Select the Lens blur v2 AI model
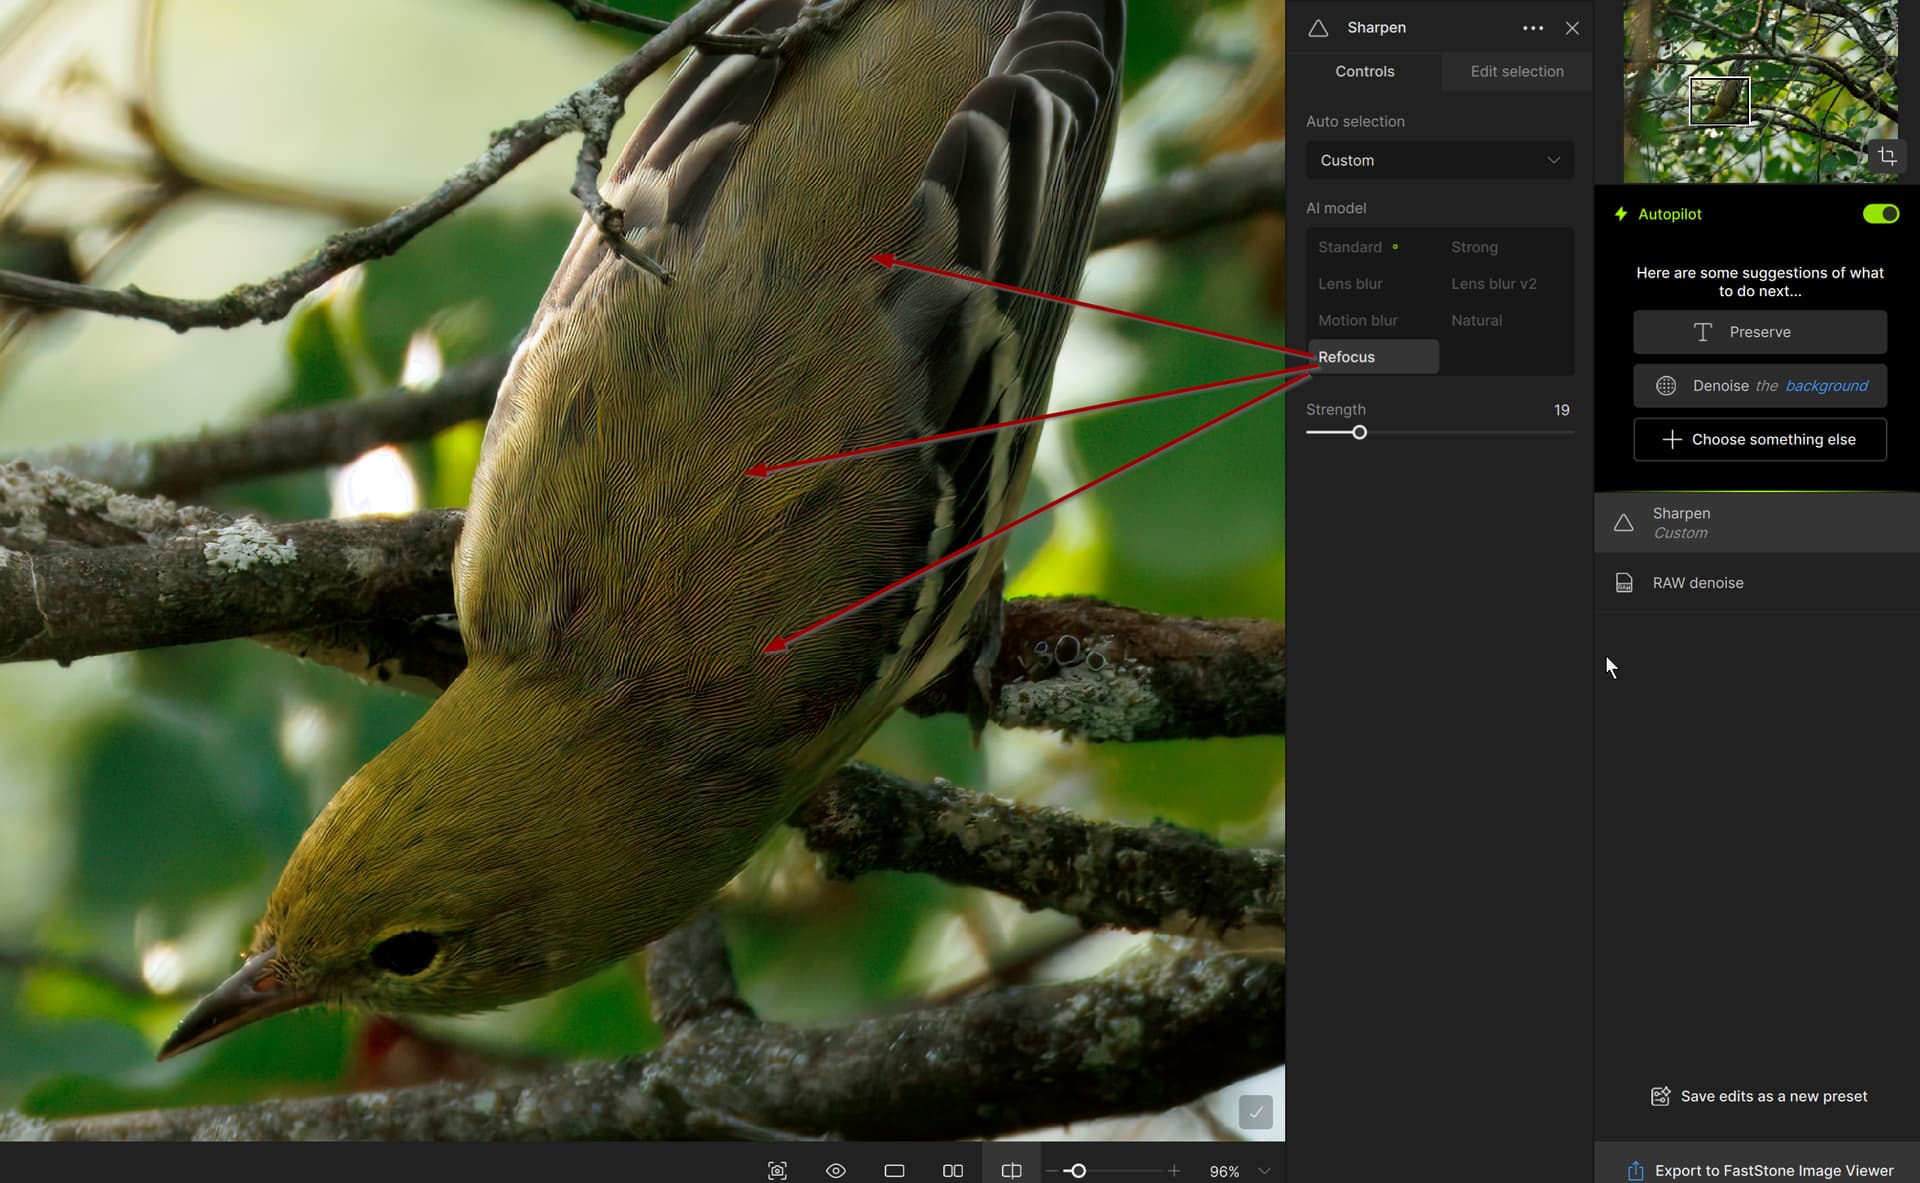Viewport: 1920px width, 1183px height. (1493, 284)
